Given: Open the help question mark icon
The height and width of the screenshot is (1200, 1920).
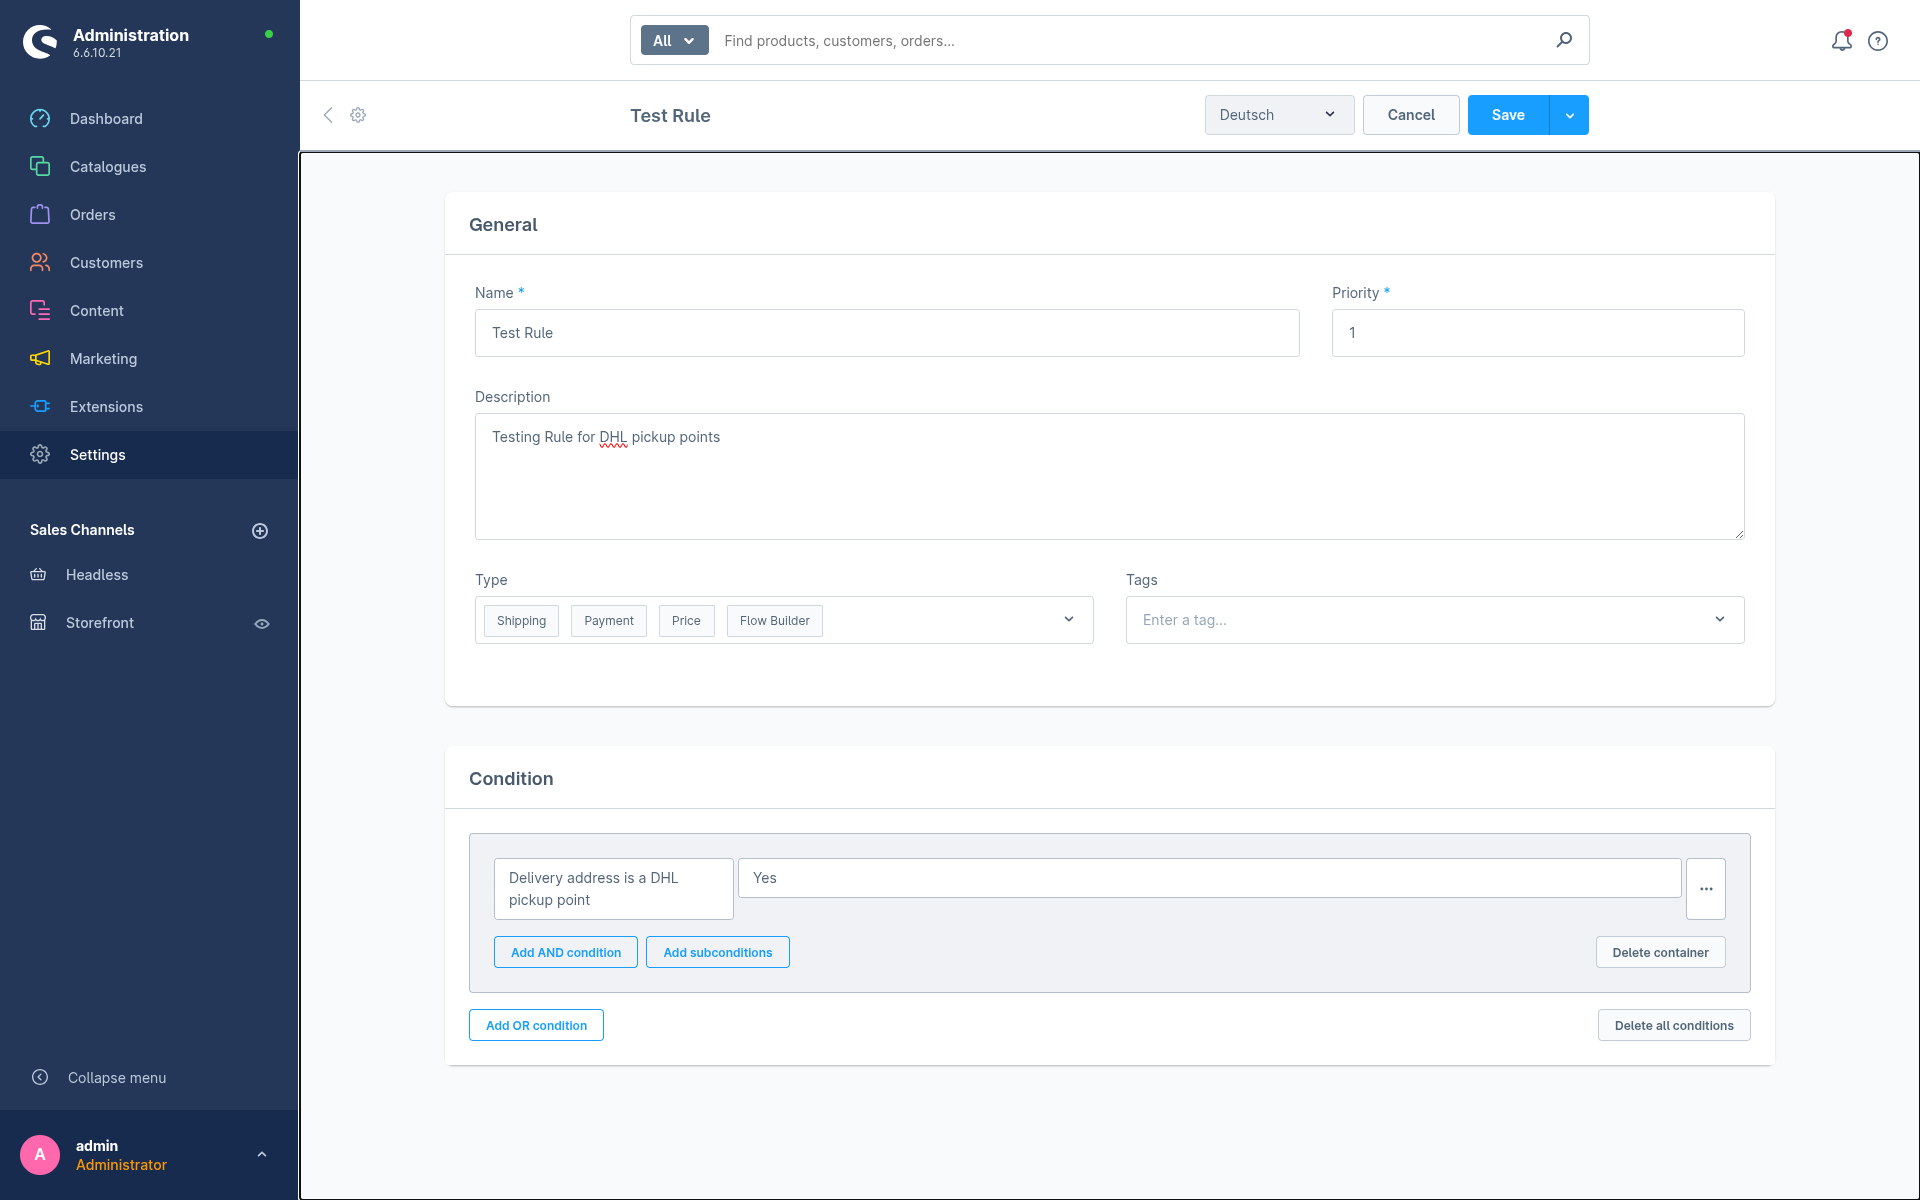Looking at the screenshot, I should coord(1878,41).
